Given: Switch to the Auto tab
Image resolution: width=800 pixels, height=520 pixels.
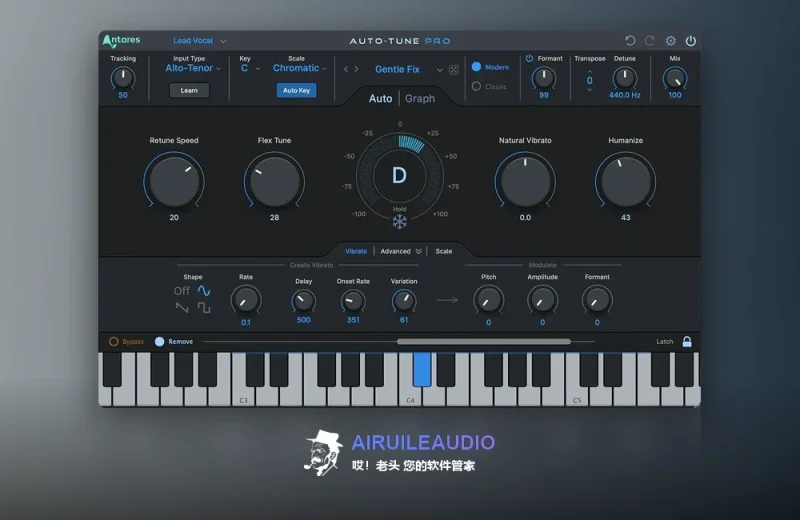Looking at the screenshot, I should (381, 98).
